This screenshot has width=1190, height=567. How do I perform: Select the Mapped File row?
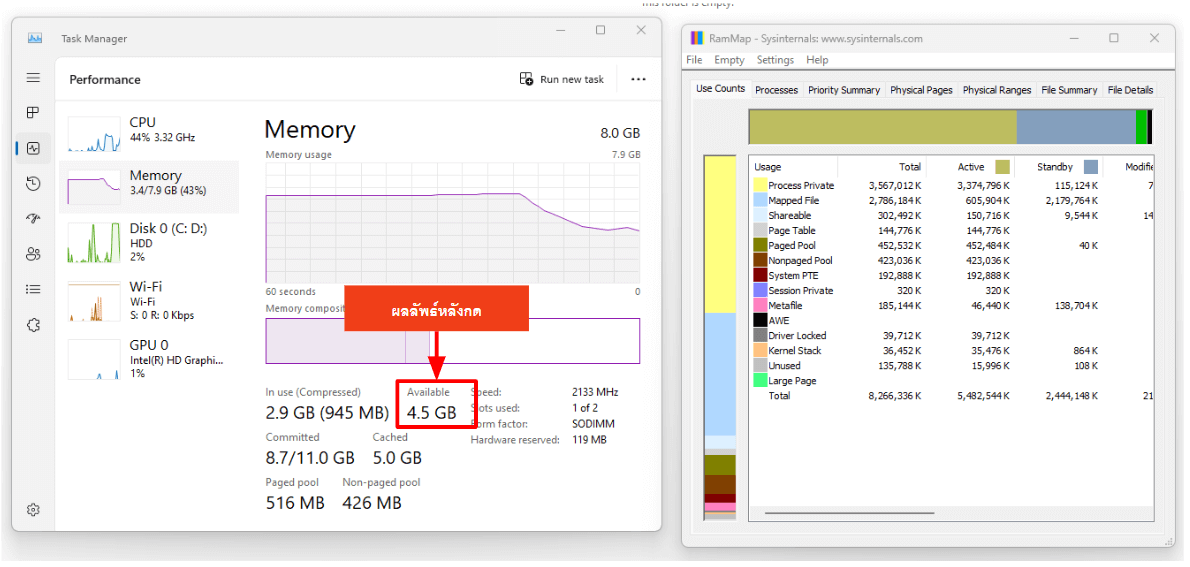point(952,200)
